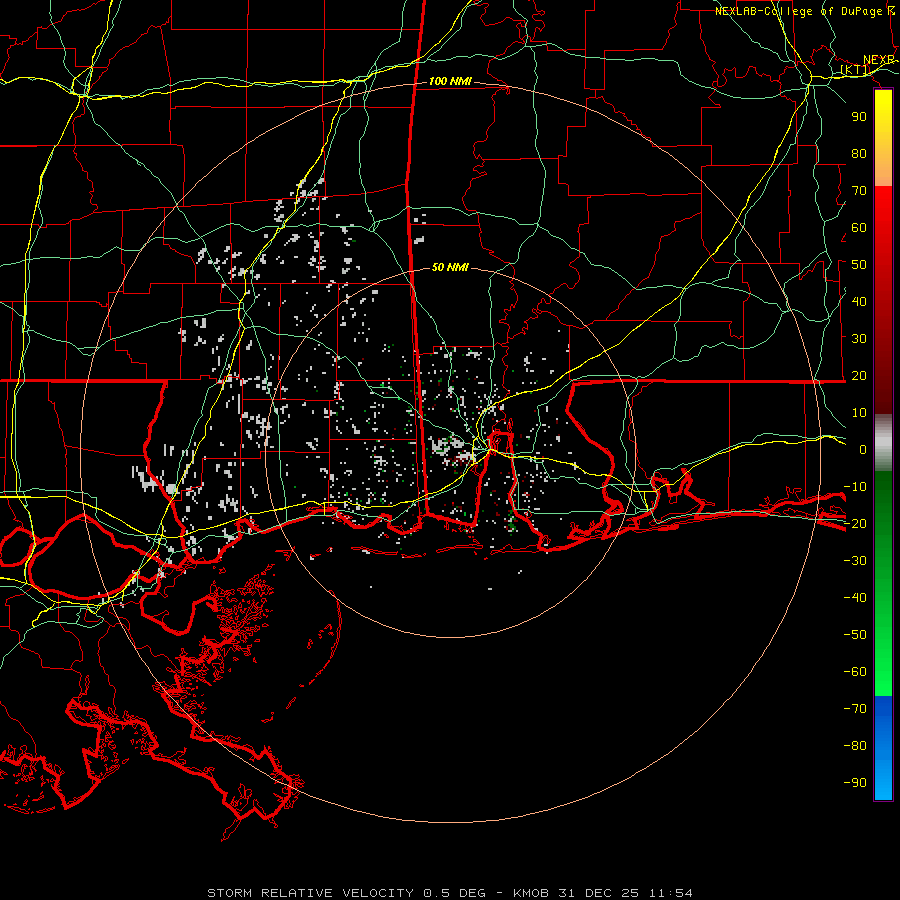Select the 20 value on velocity scale
Screen dimensions: 900x900
pyautogui.click(x=859, y=376)
